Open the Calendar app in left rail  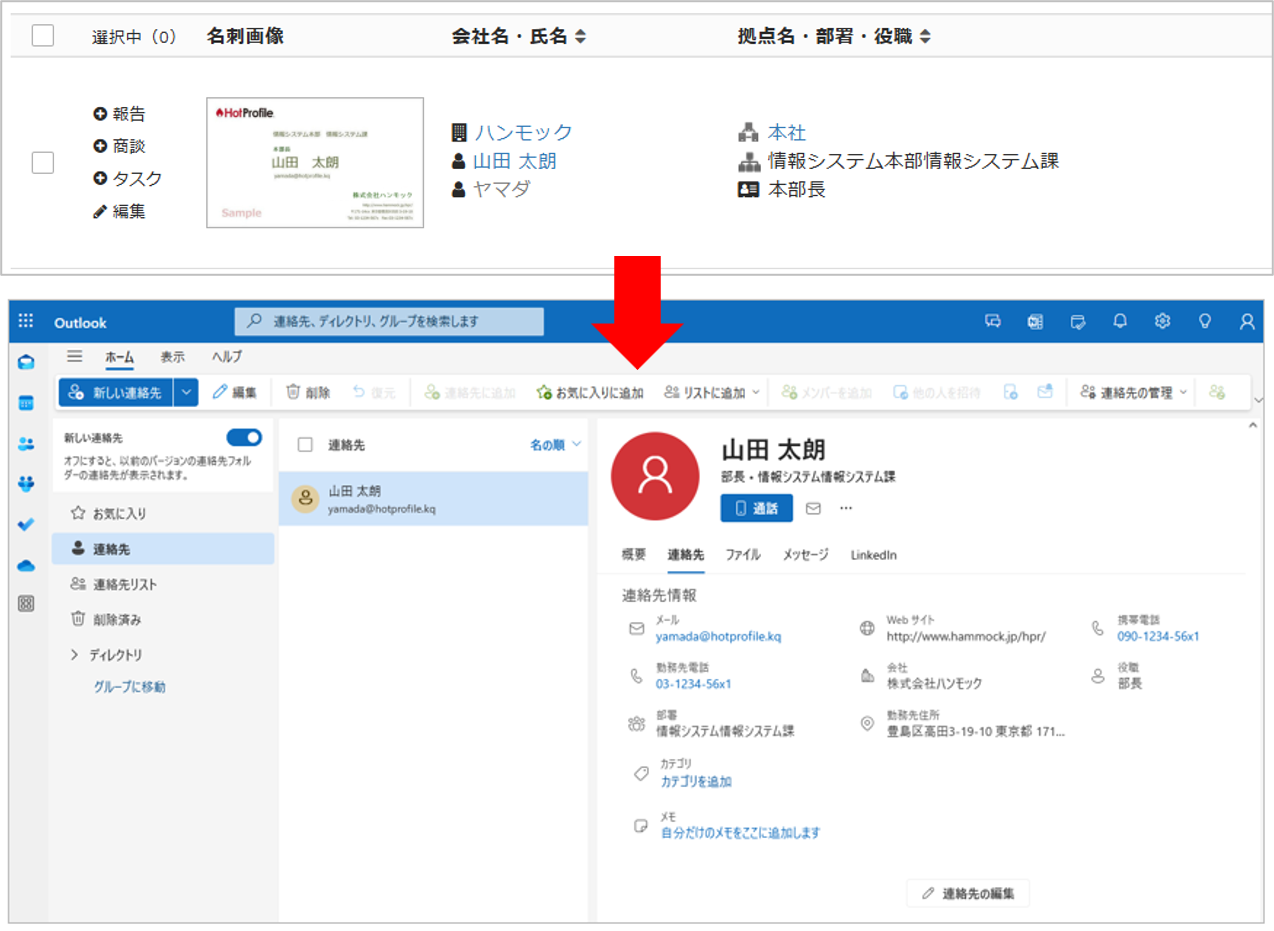tap(27, 403)
